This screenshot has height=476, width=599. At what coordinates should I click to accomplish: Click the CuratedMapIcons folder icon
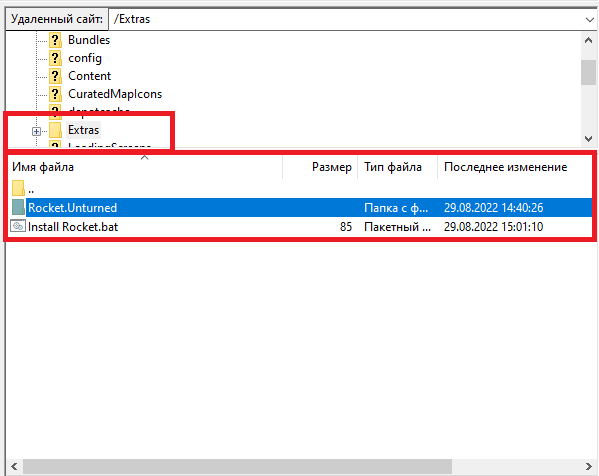pos(55,94)
